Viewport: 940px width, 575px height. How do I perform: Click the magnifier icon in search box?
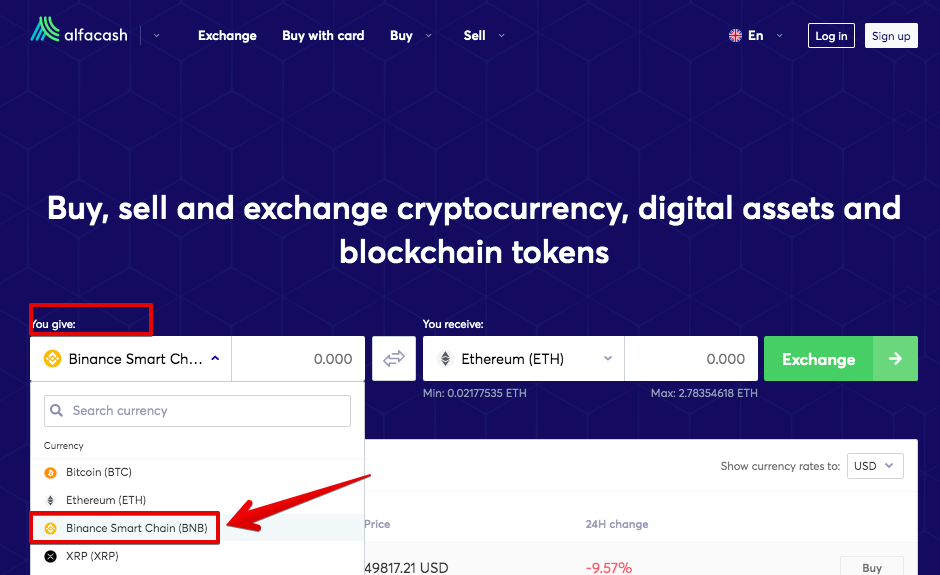57,411
